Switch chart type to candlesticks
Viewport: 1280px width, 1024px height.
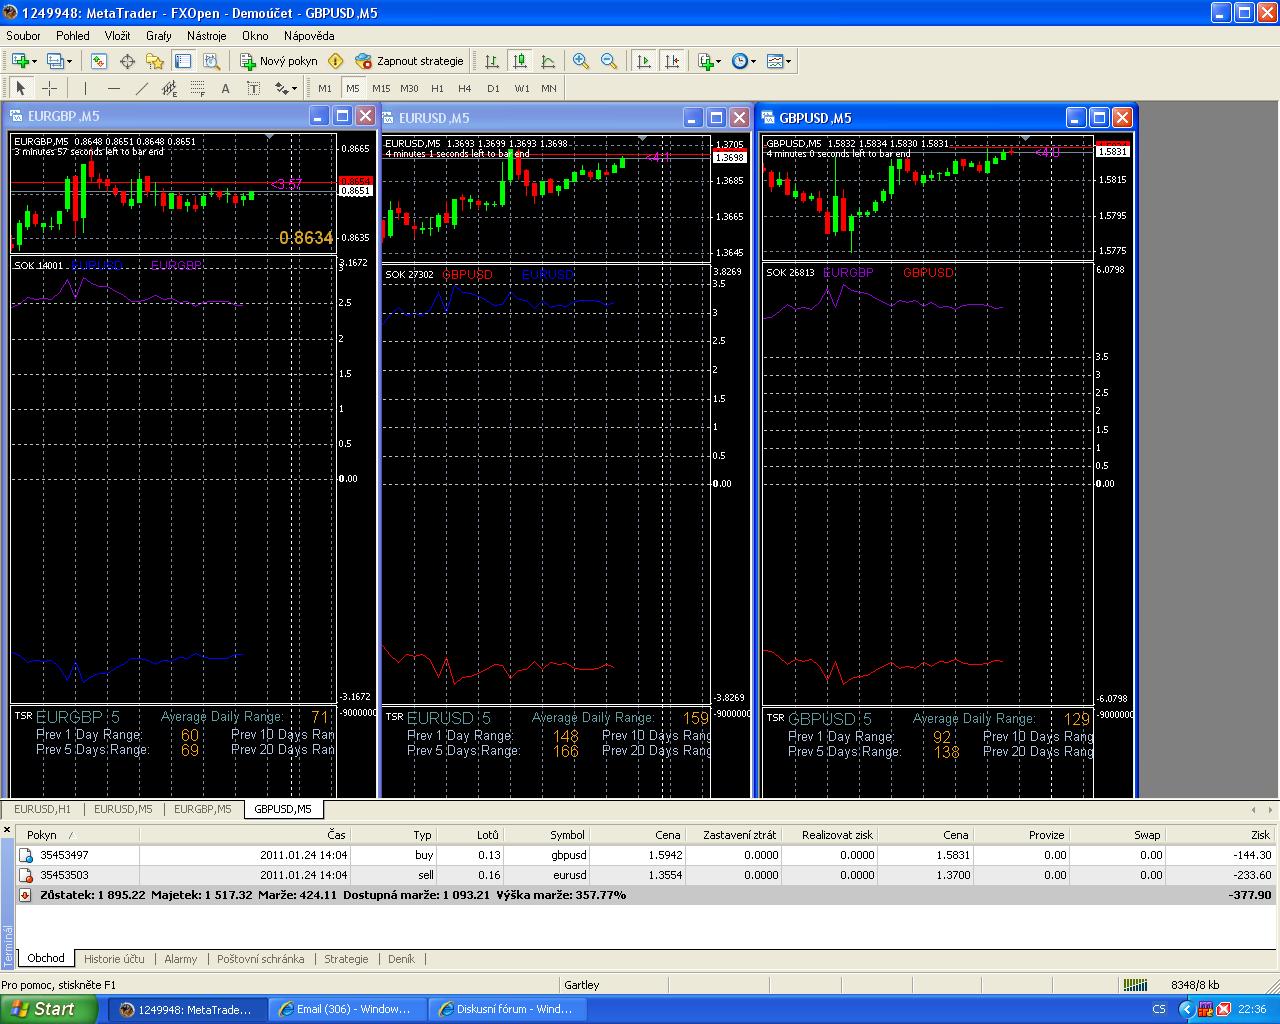520,61
